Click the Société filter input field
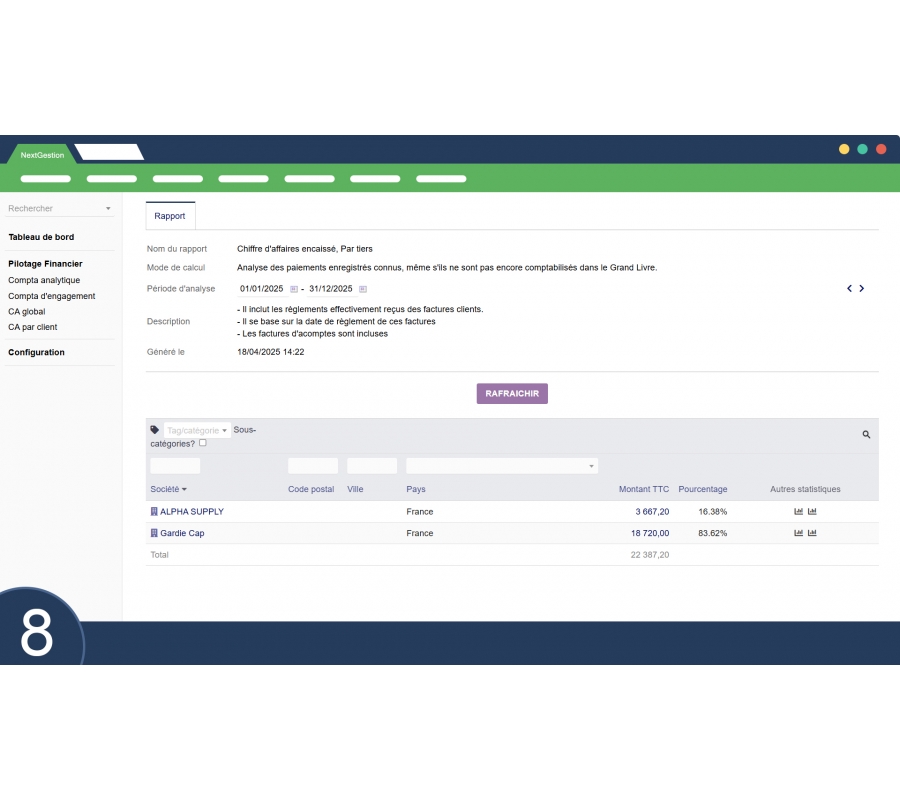This screenshot has height=800, width=900. (x=175, y=466)
